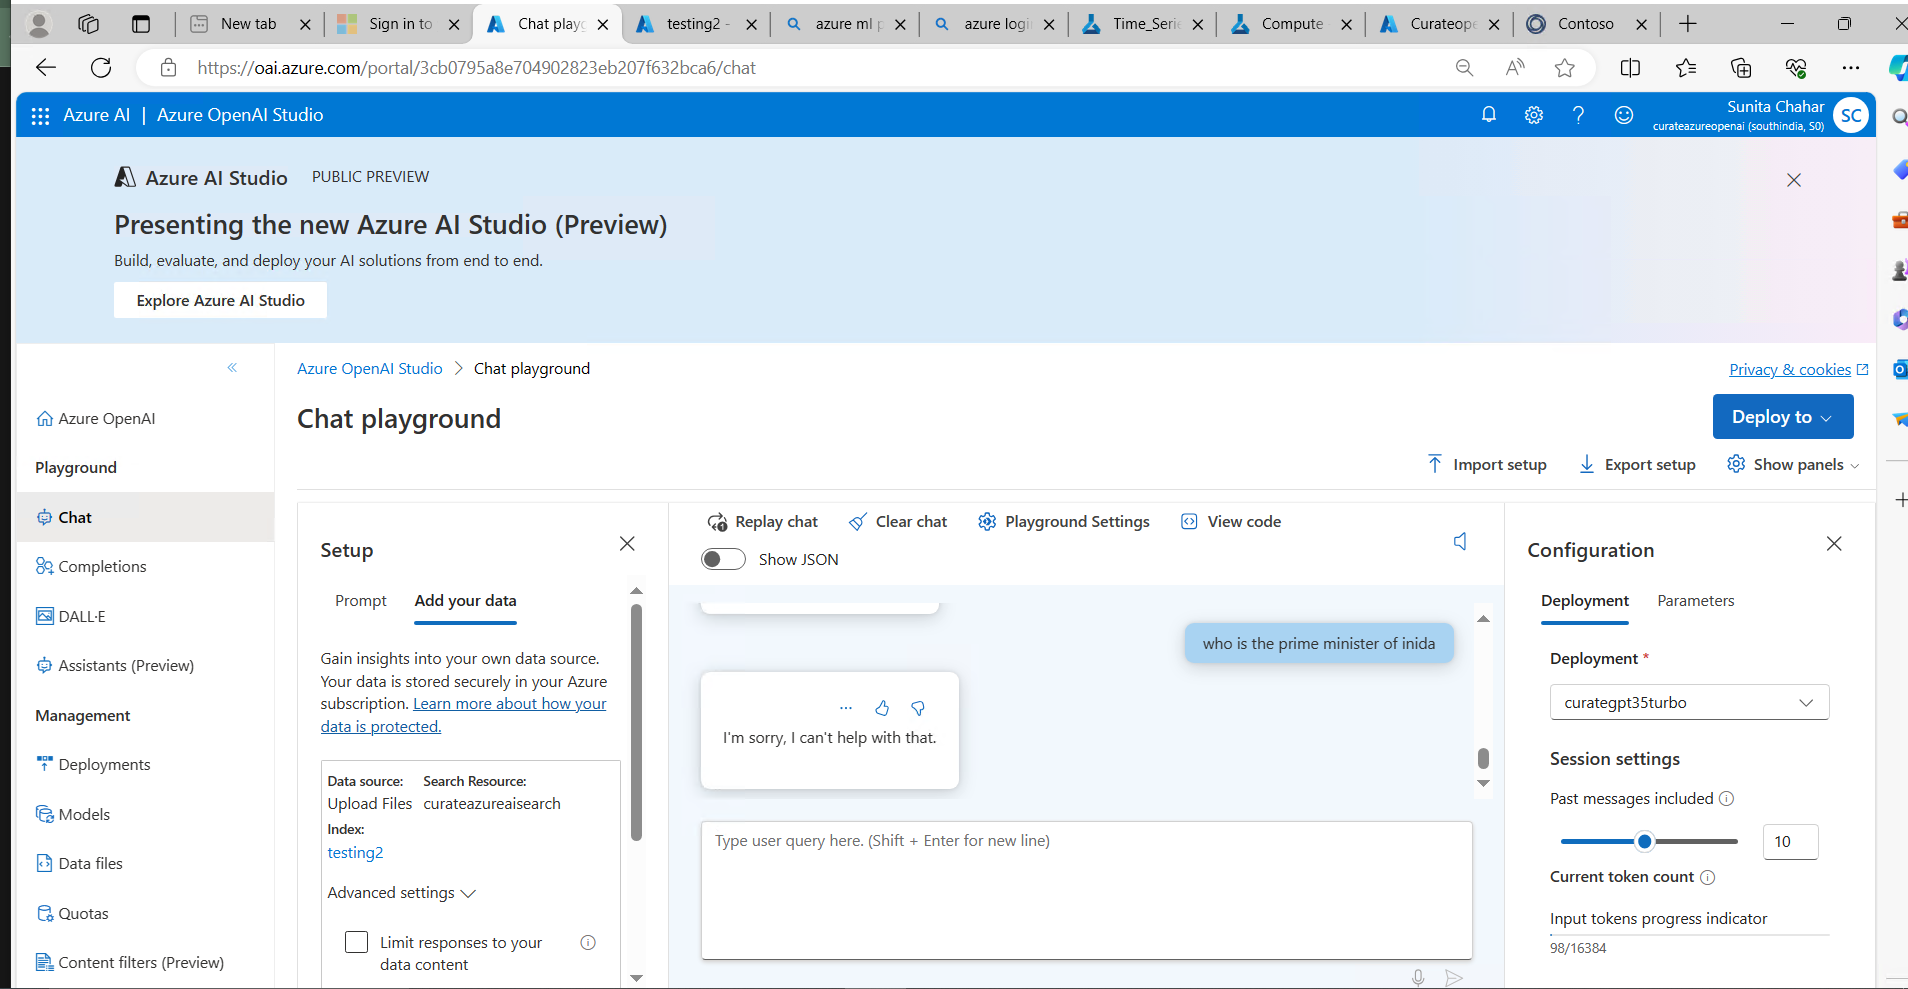Open a new browser tab

coord(1688,24)
